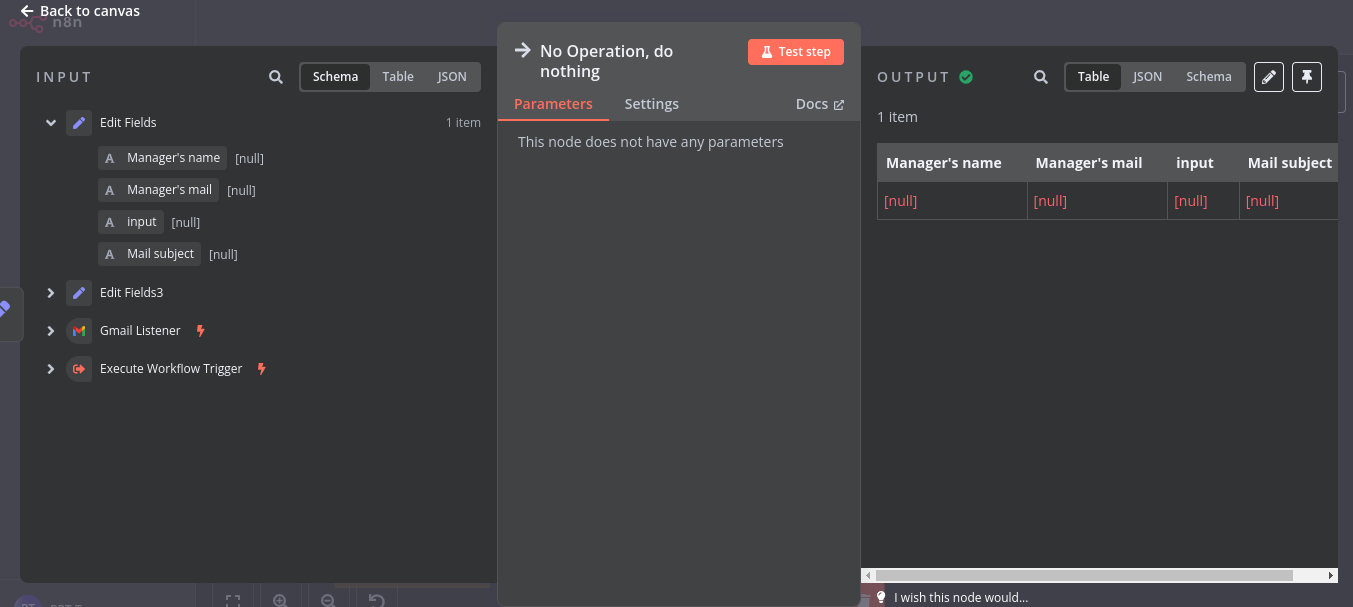
Task: Click the Edit Fields label in input tree
Action: tap(128, 123)
